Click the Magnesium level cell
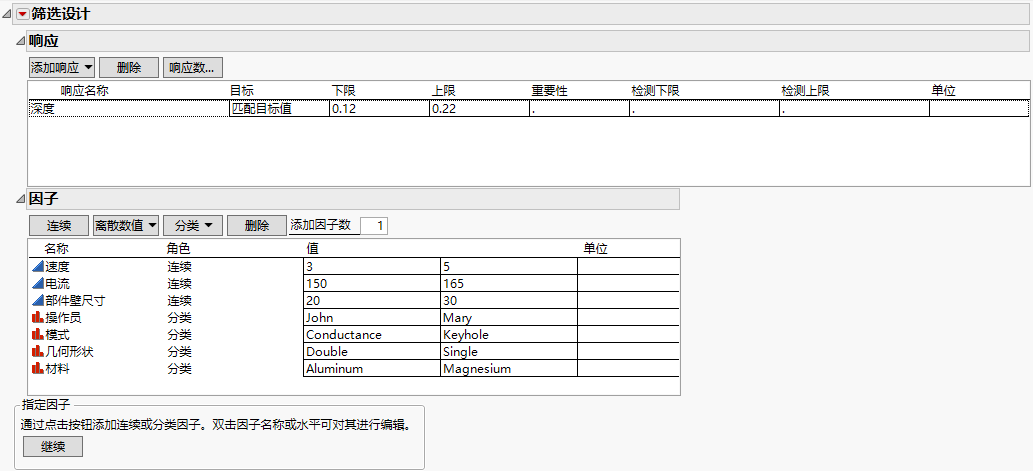 [x=509, y=370]
